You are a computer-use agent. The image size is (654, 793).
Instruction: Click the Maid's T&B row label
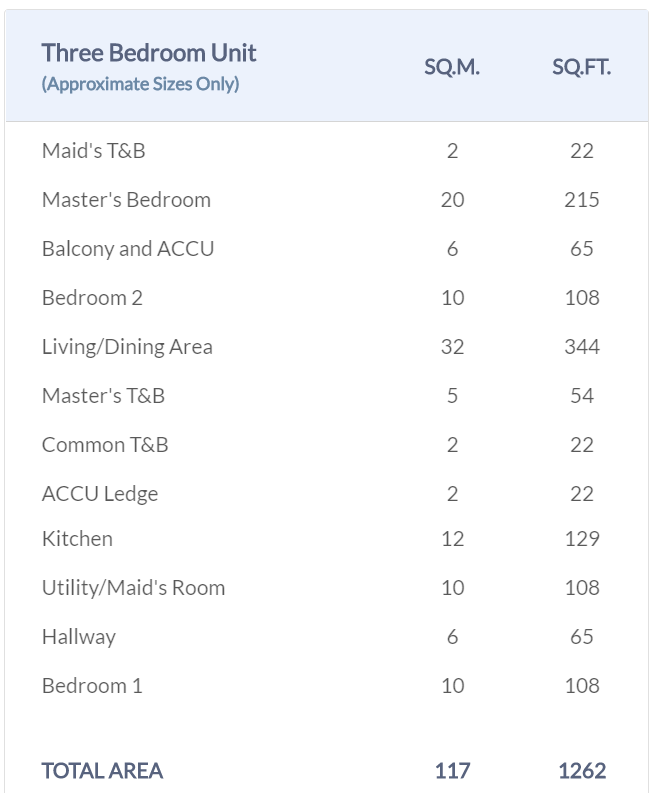coord(93,151)
